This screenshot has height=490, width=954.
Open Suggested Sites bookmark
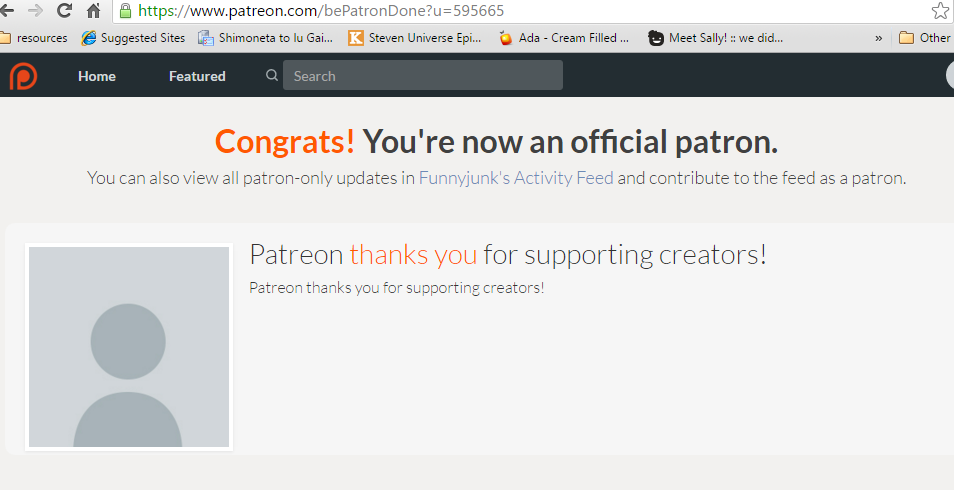pyautogui.click(x=133, y=38)
